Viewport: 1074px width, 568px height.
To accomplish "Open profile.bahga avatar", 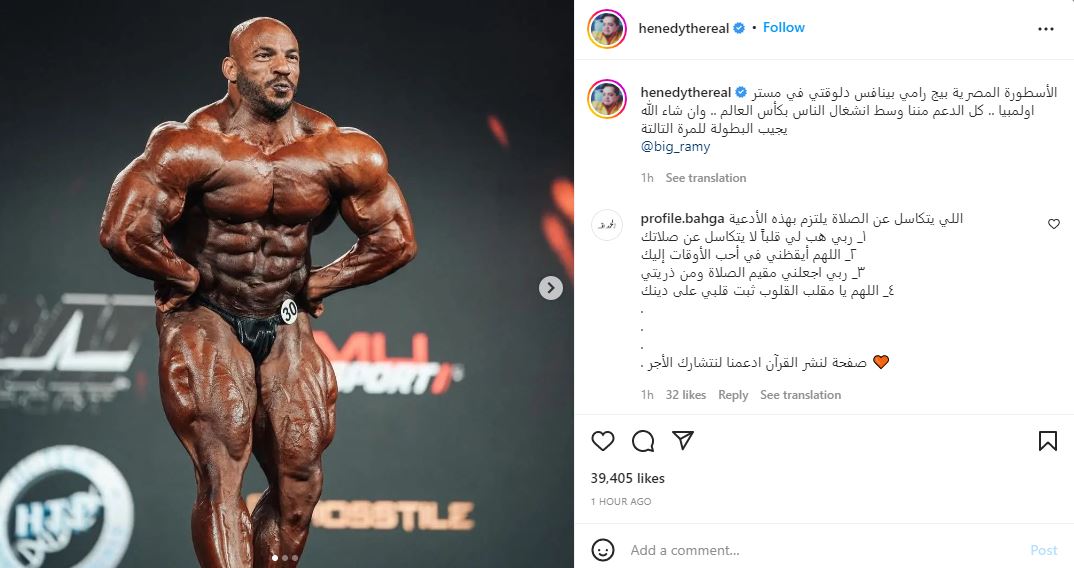I will tap(607, 225).
